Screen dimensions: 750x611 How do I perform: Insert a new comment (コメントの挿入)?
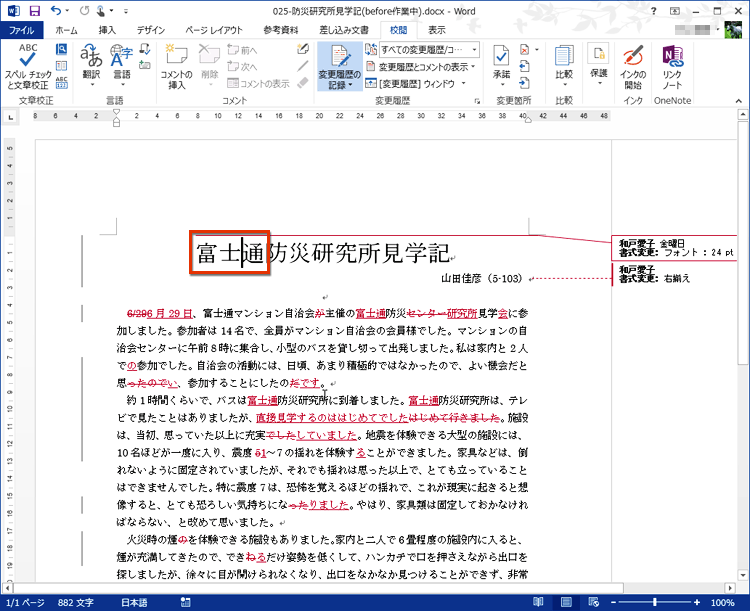click(176, 66)
